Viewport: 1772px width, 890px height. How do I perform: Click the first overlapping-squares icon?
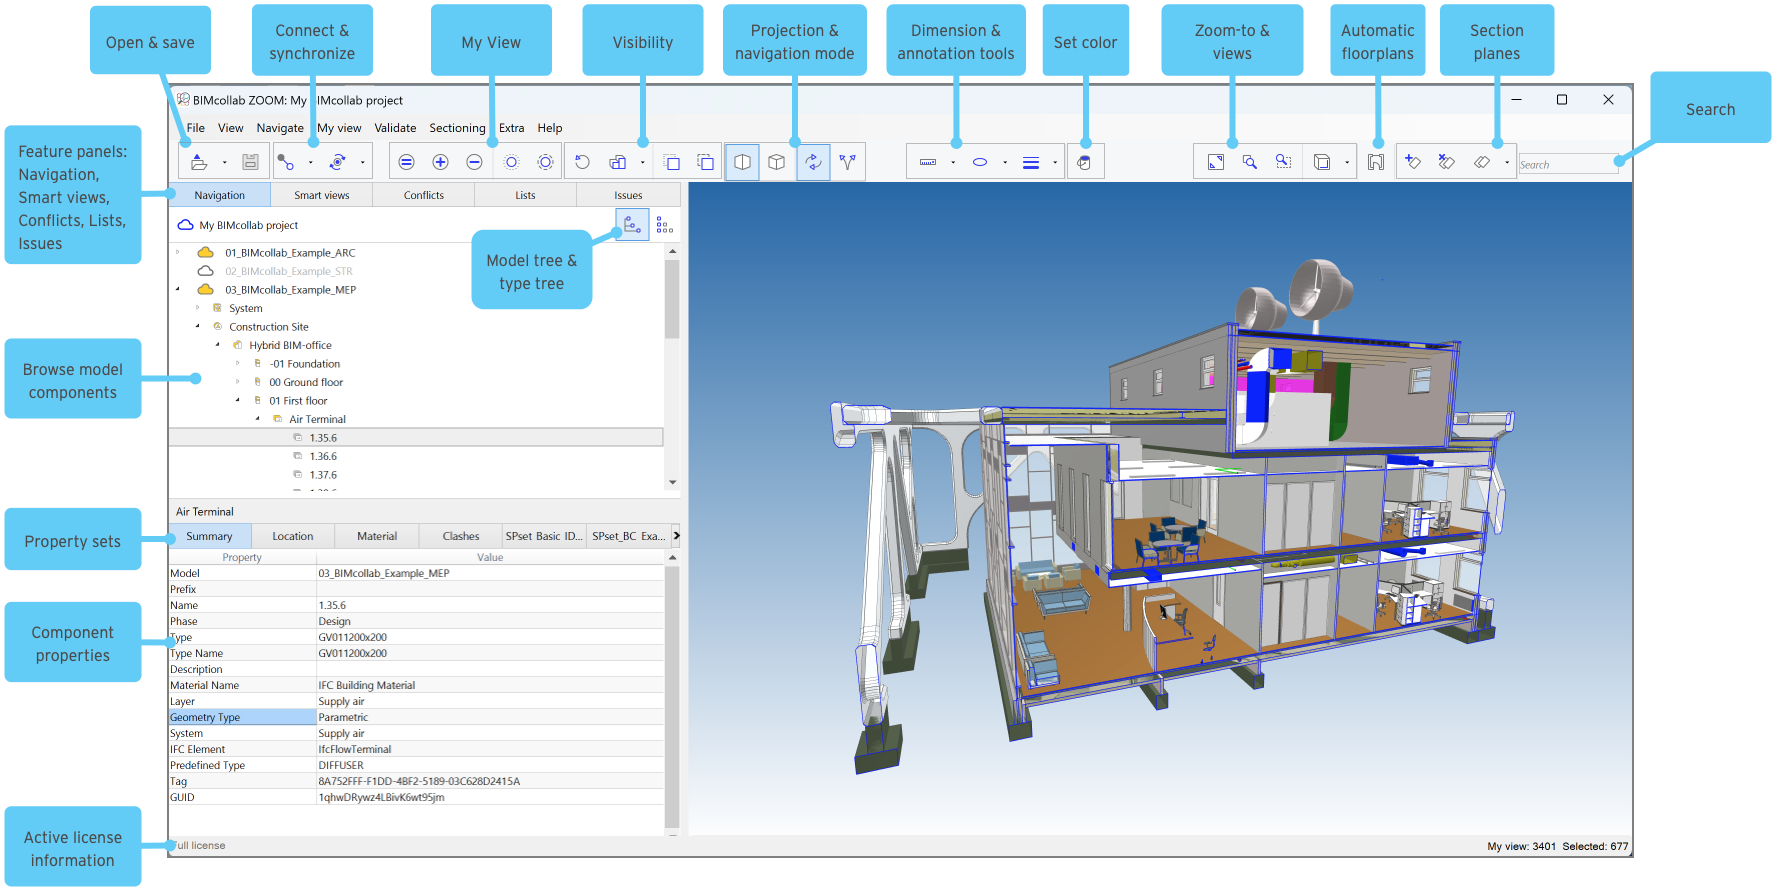pyautogui.click(x=672, y=162)
